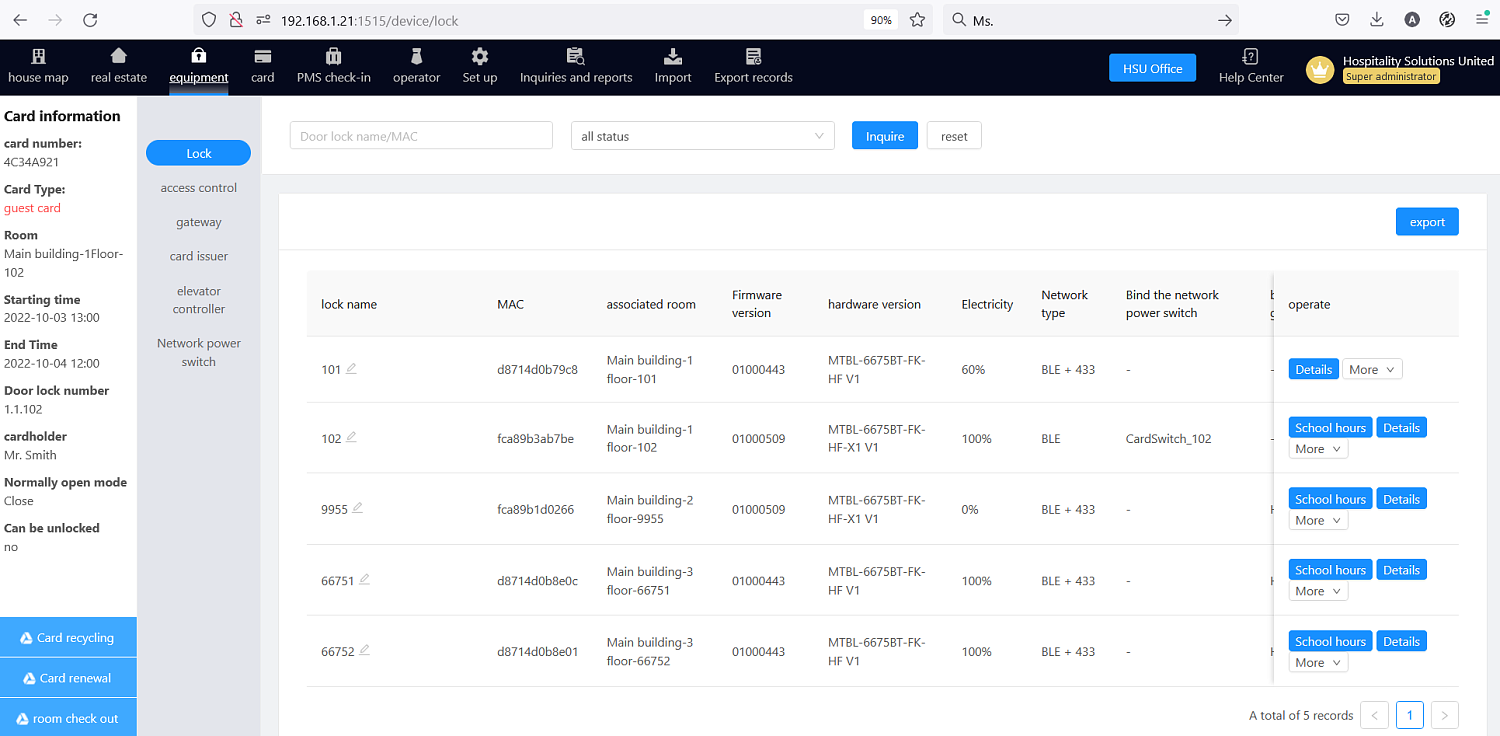
Task: Open browser downloads icon
Action: (1377, 20)
